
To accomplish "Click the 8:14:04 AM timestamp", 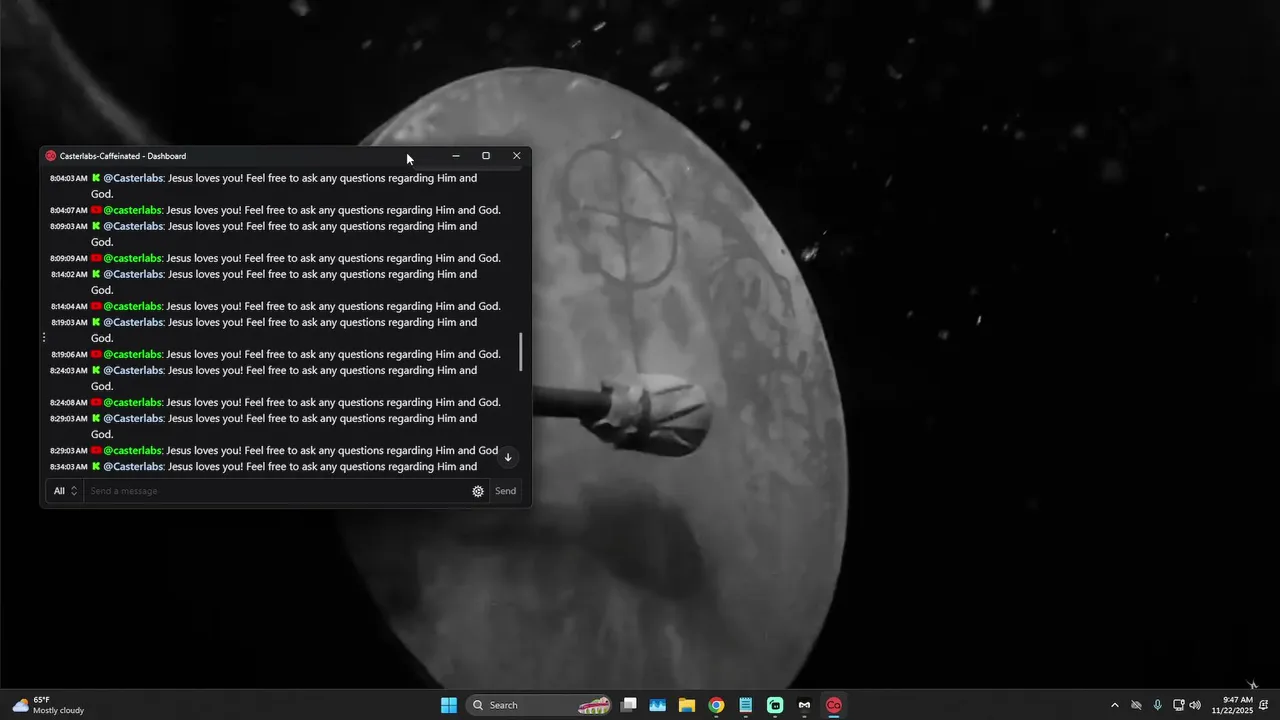I will 69,307.
